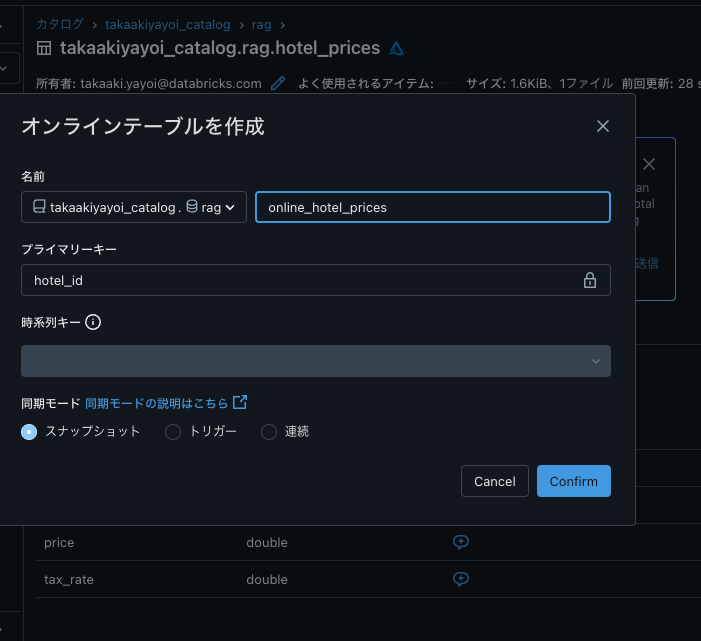Open the external link icon for sync modes

[x=240, y=402]
